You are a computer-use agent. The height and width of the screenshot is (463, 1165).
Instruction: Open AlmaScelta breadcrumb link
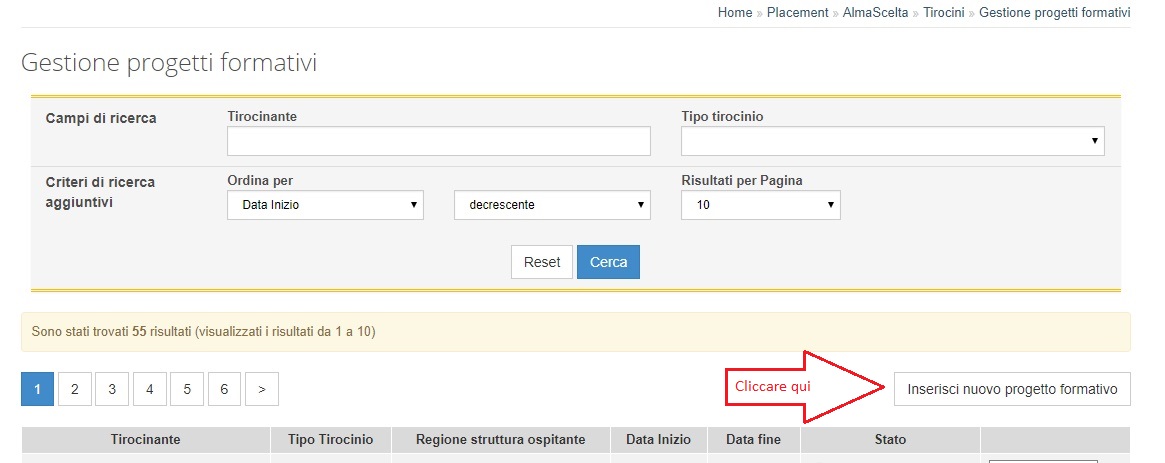875,13
